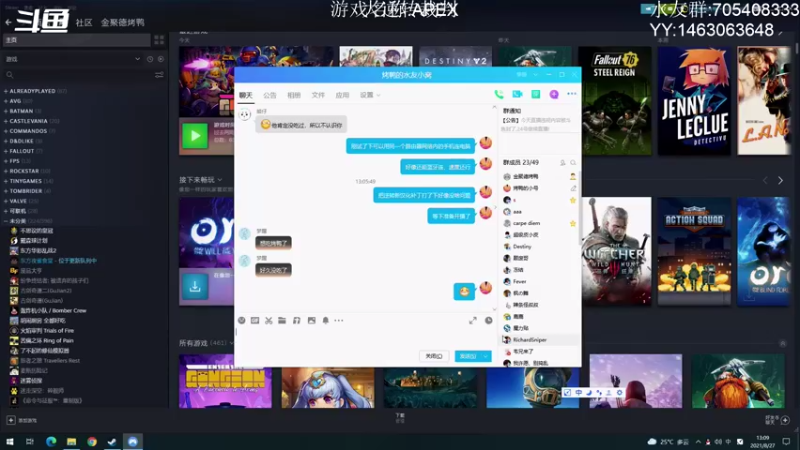The width and height of the screenshot is (800, 450).
Task: Open Steam from the taskbar
Action: click(x=112, y=441)
